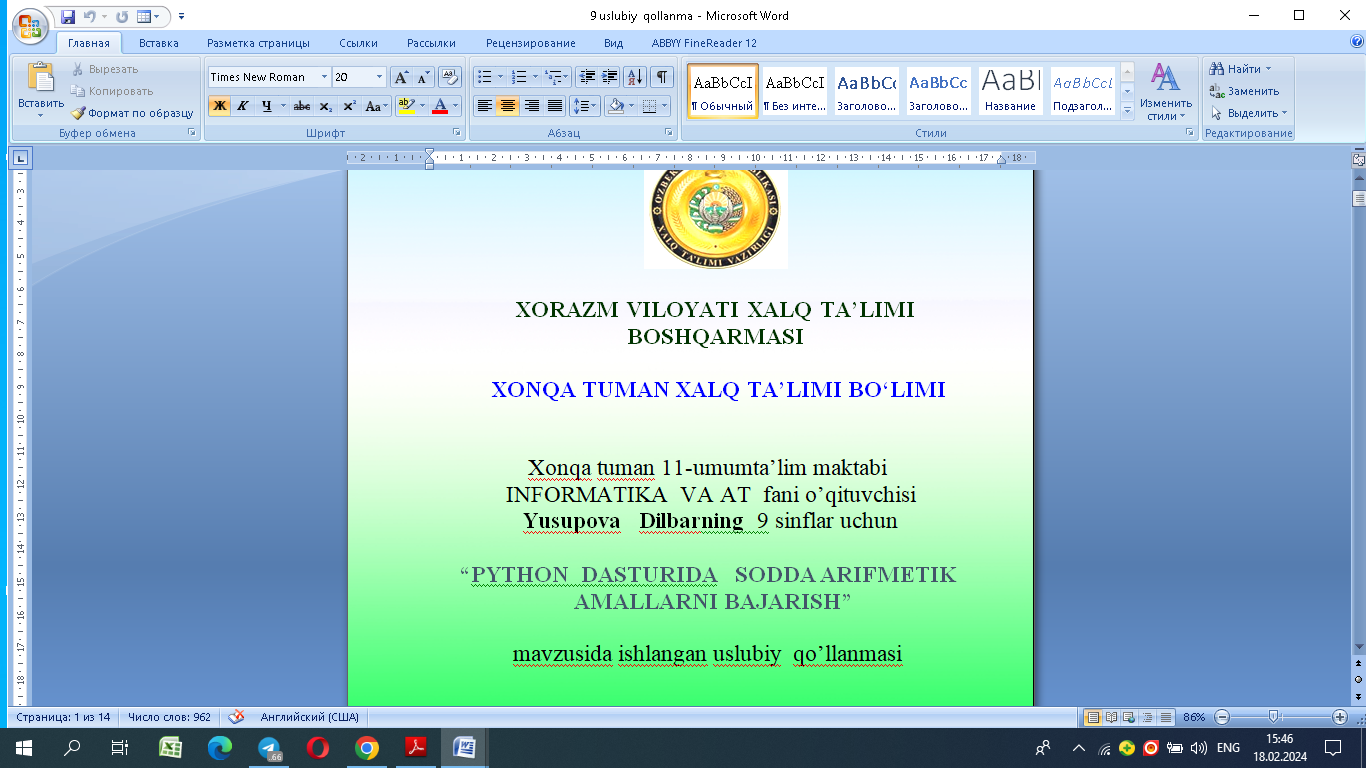Click the word count Число слов: 962
The height and width of the screenshot is (768, 1366).
tap(171, 717)
